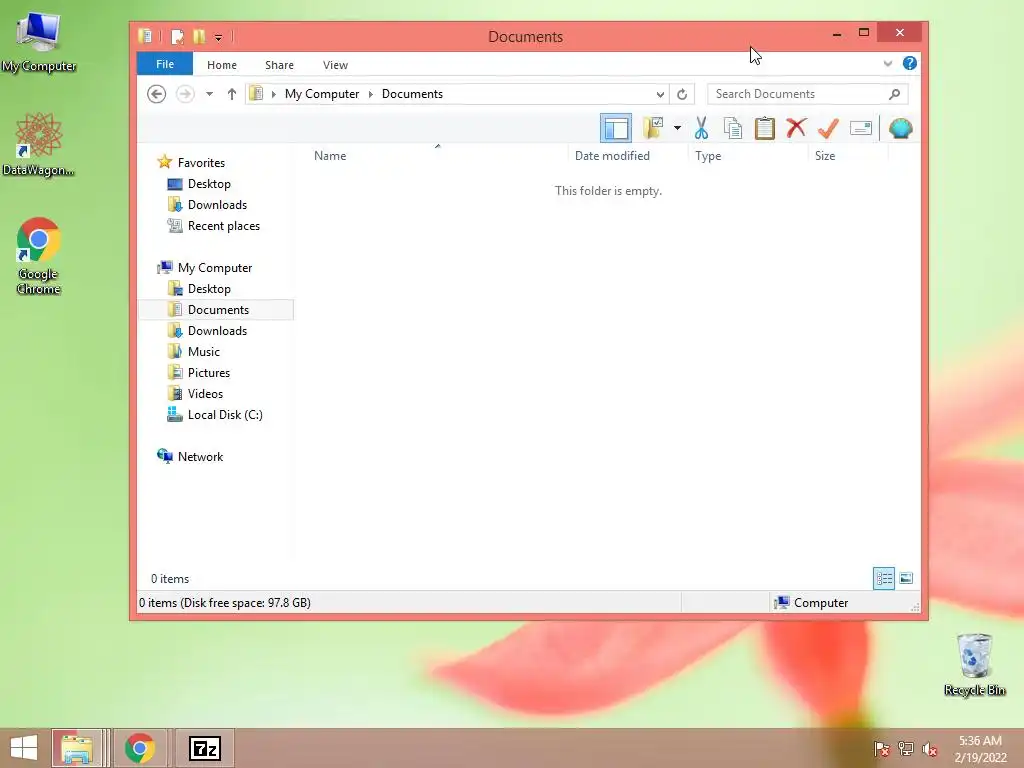Go back with the Back arrow
The height and width of the screenshot is (768, 1024).
156,94
